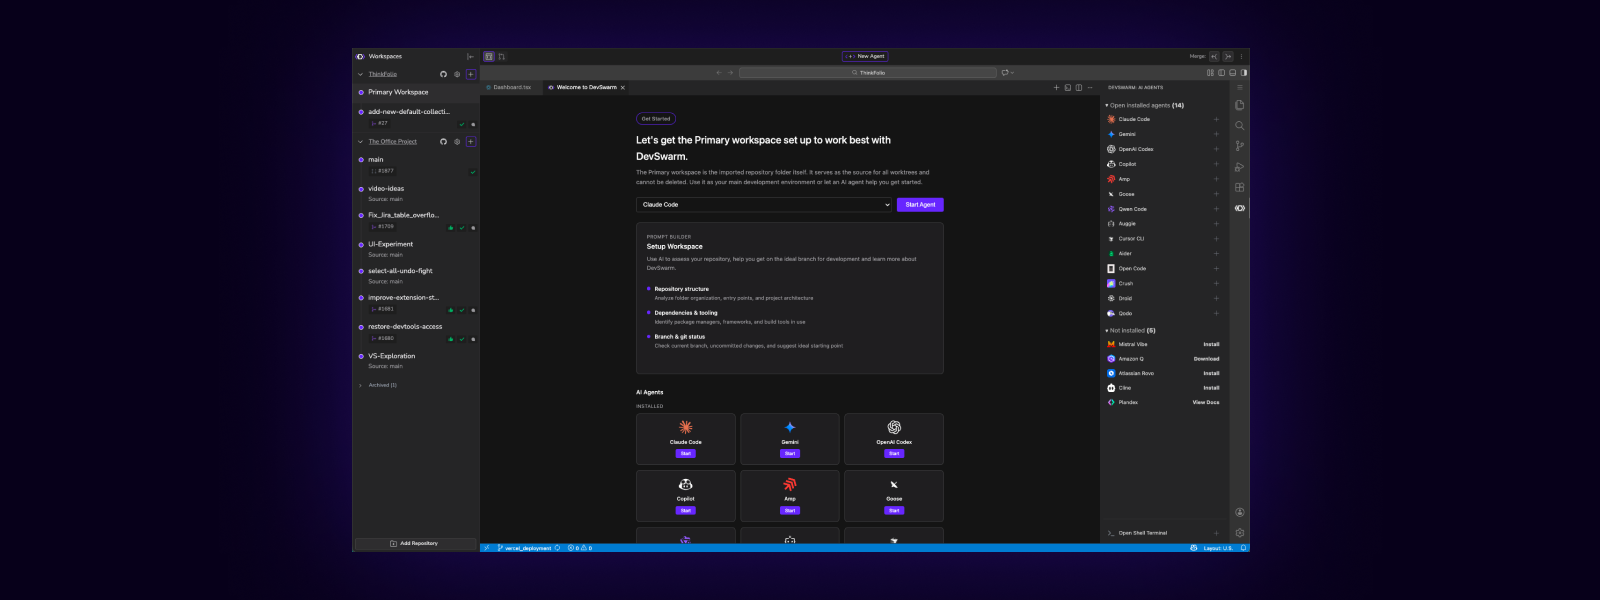The width and height of the screenshot is (1600, 600).
Task: Start the Copilot agent card
Action: click(x=686, y=510)
